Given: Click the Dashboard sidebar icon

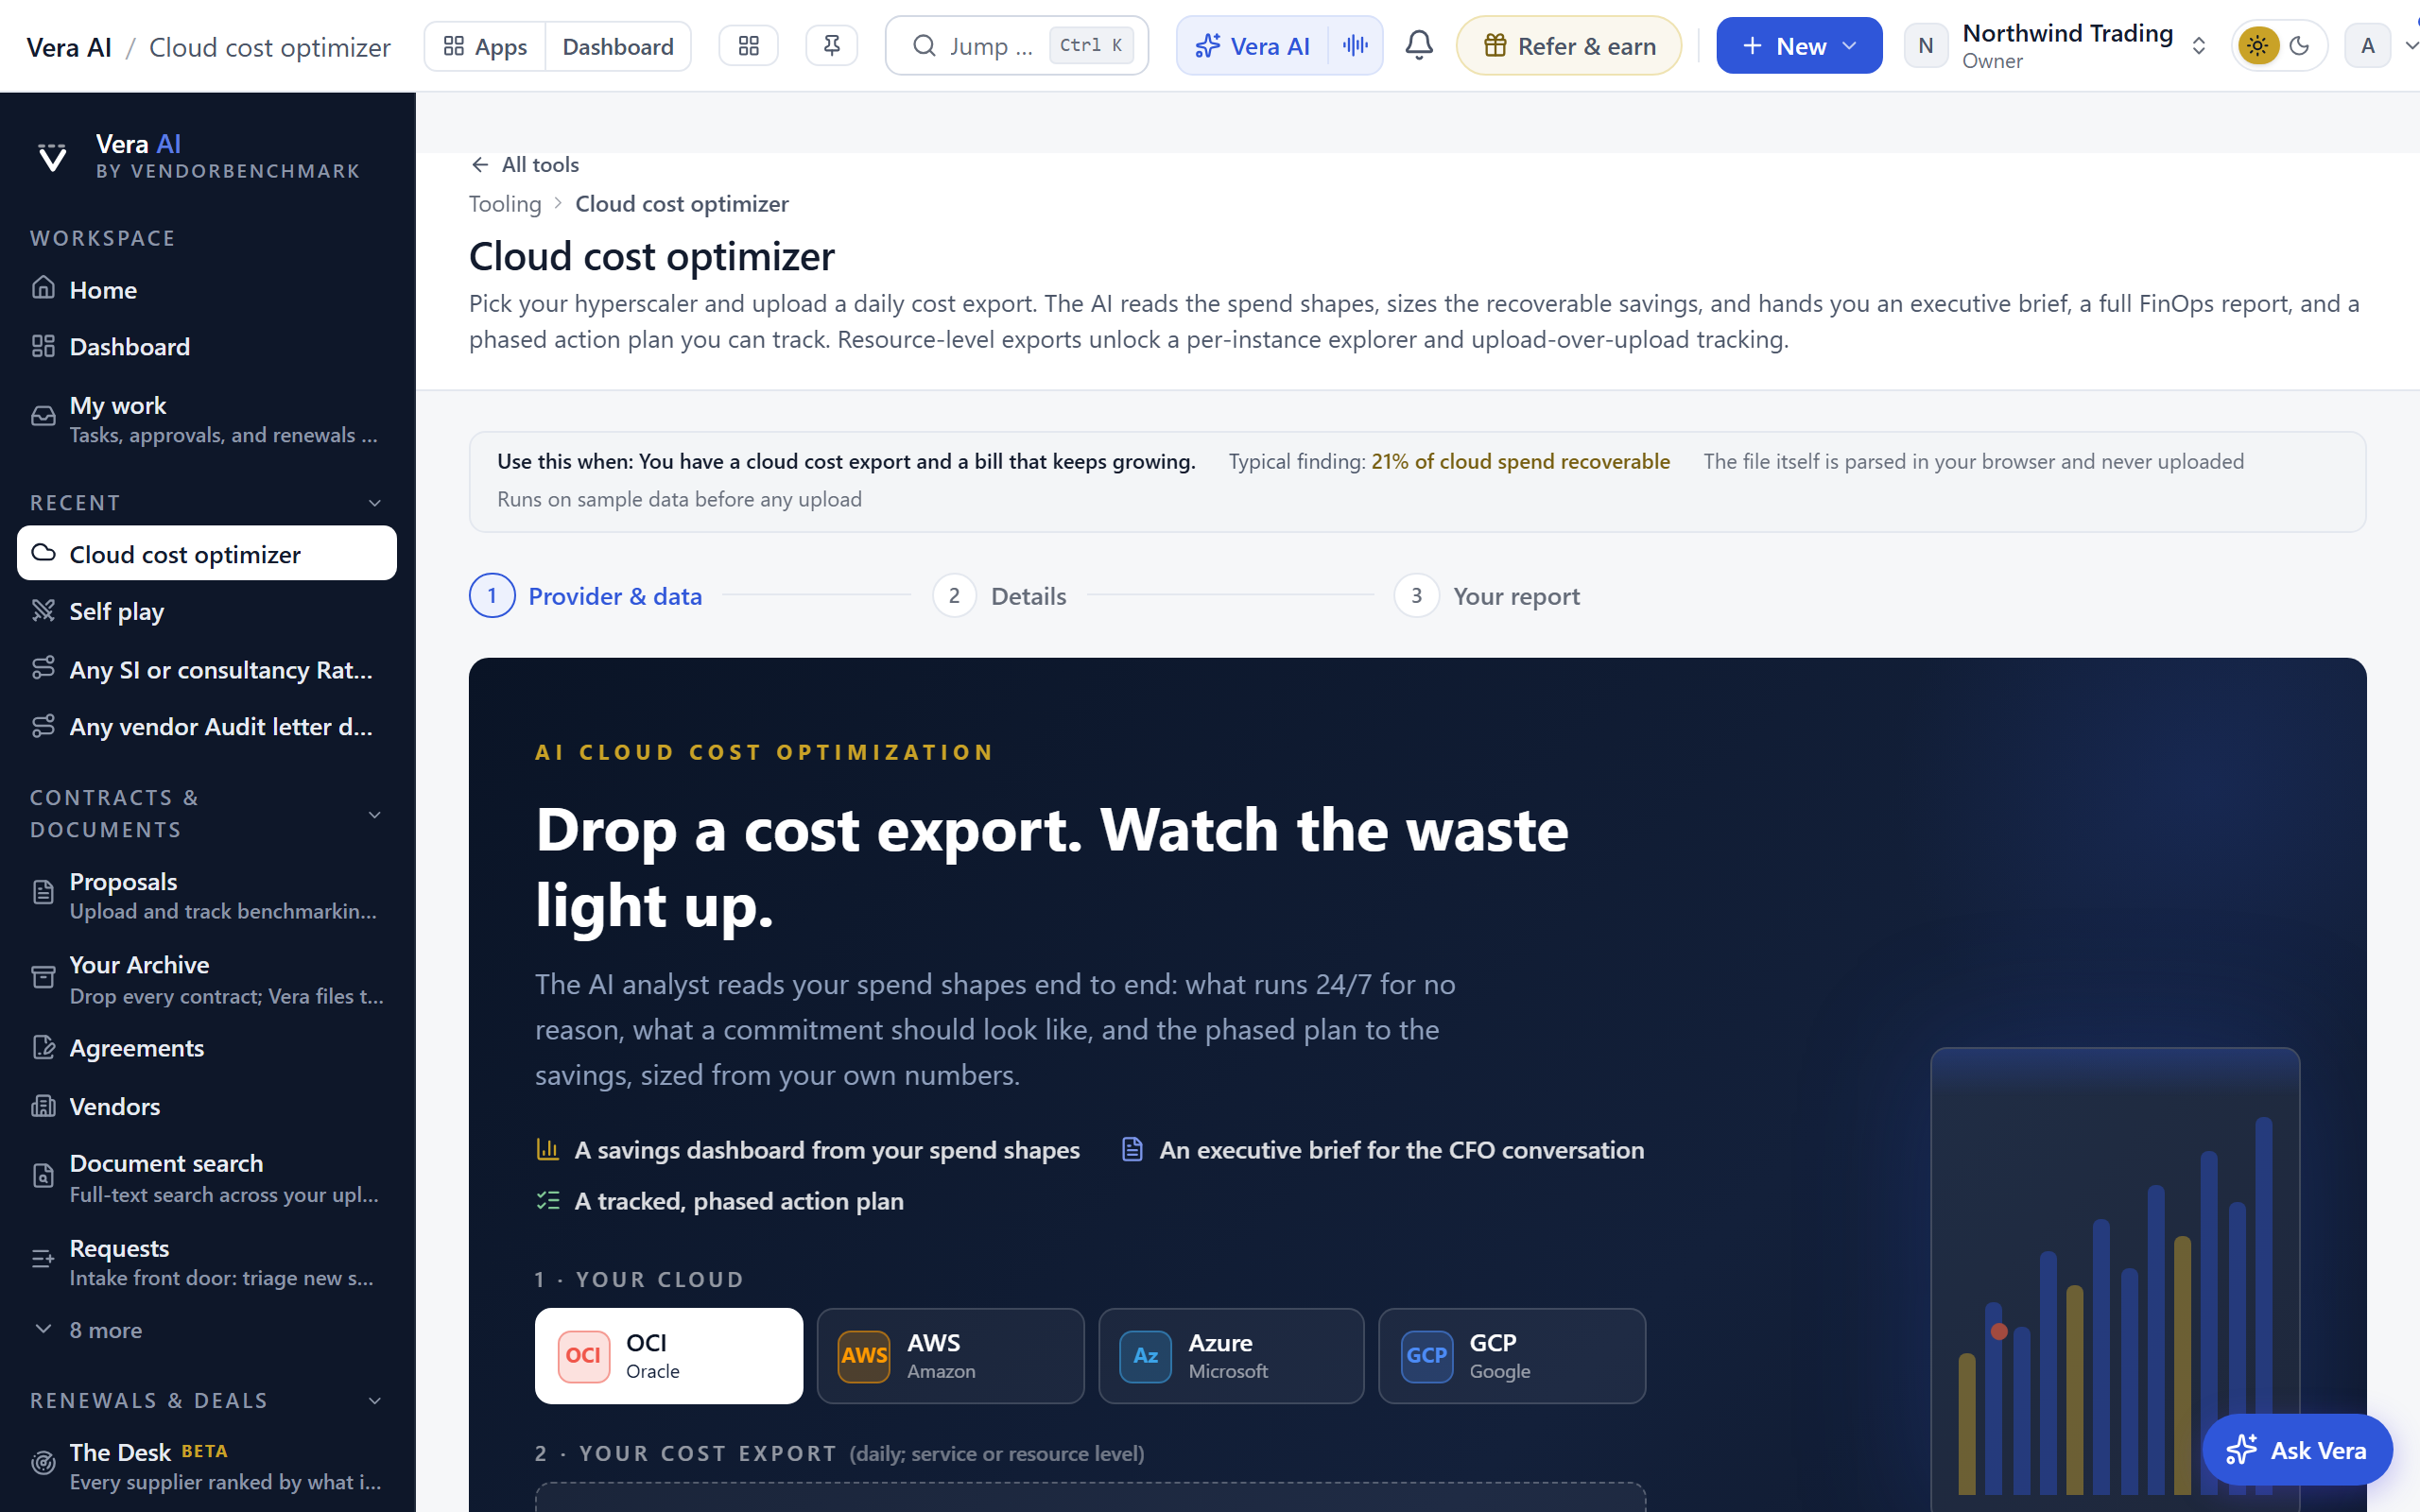Looking at the screenshot, I should pyautogui.click(x=43, y=346).
